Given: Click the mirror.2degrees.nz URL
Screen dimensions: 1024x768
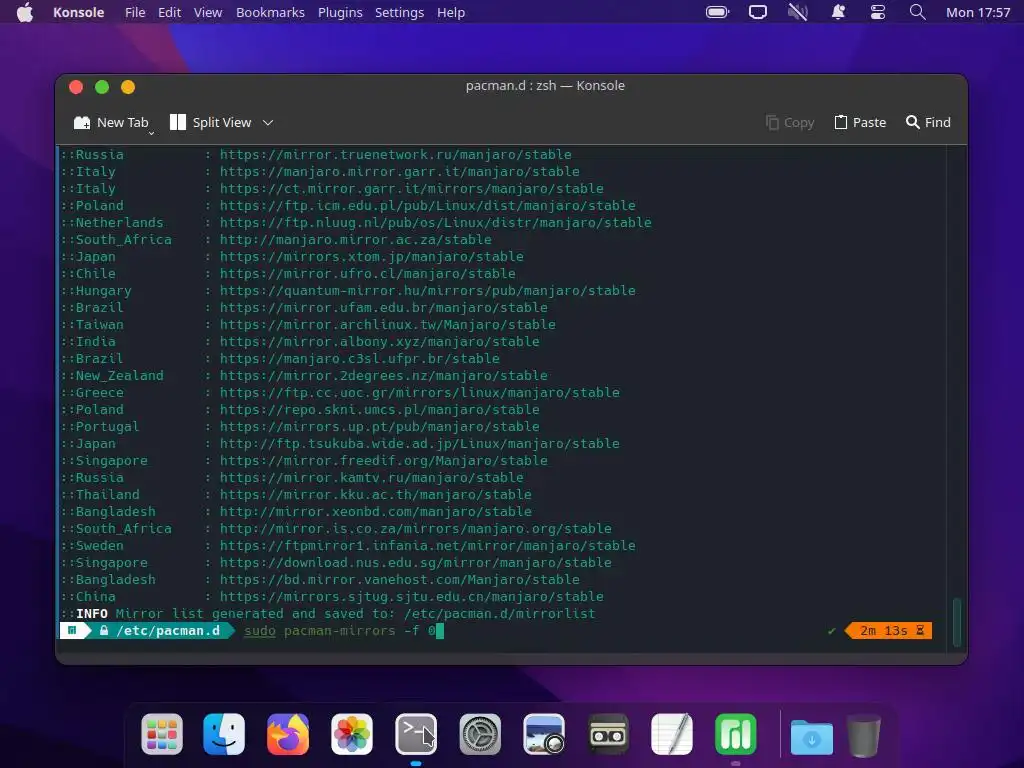Looking at the screenshot, I should pyautogui.click(x=383, y=376).
